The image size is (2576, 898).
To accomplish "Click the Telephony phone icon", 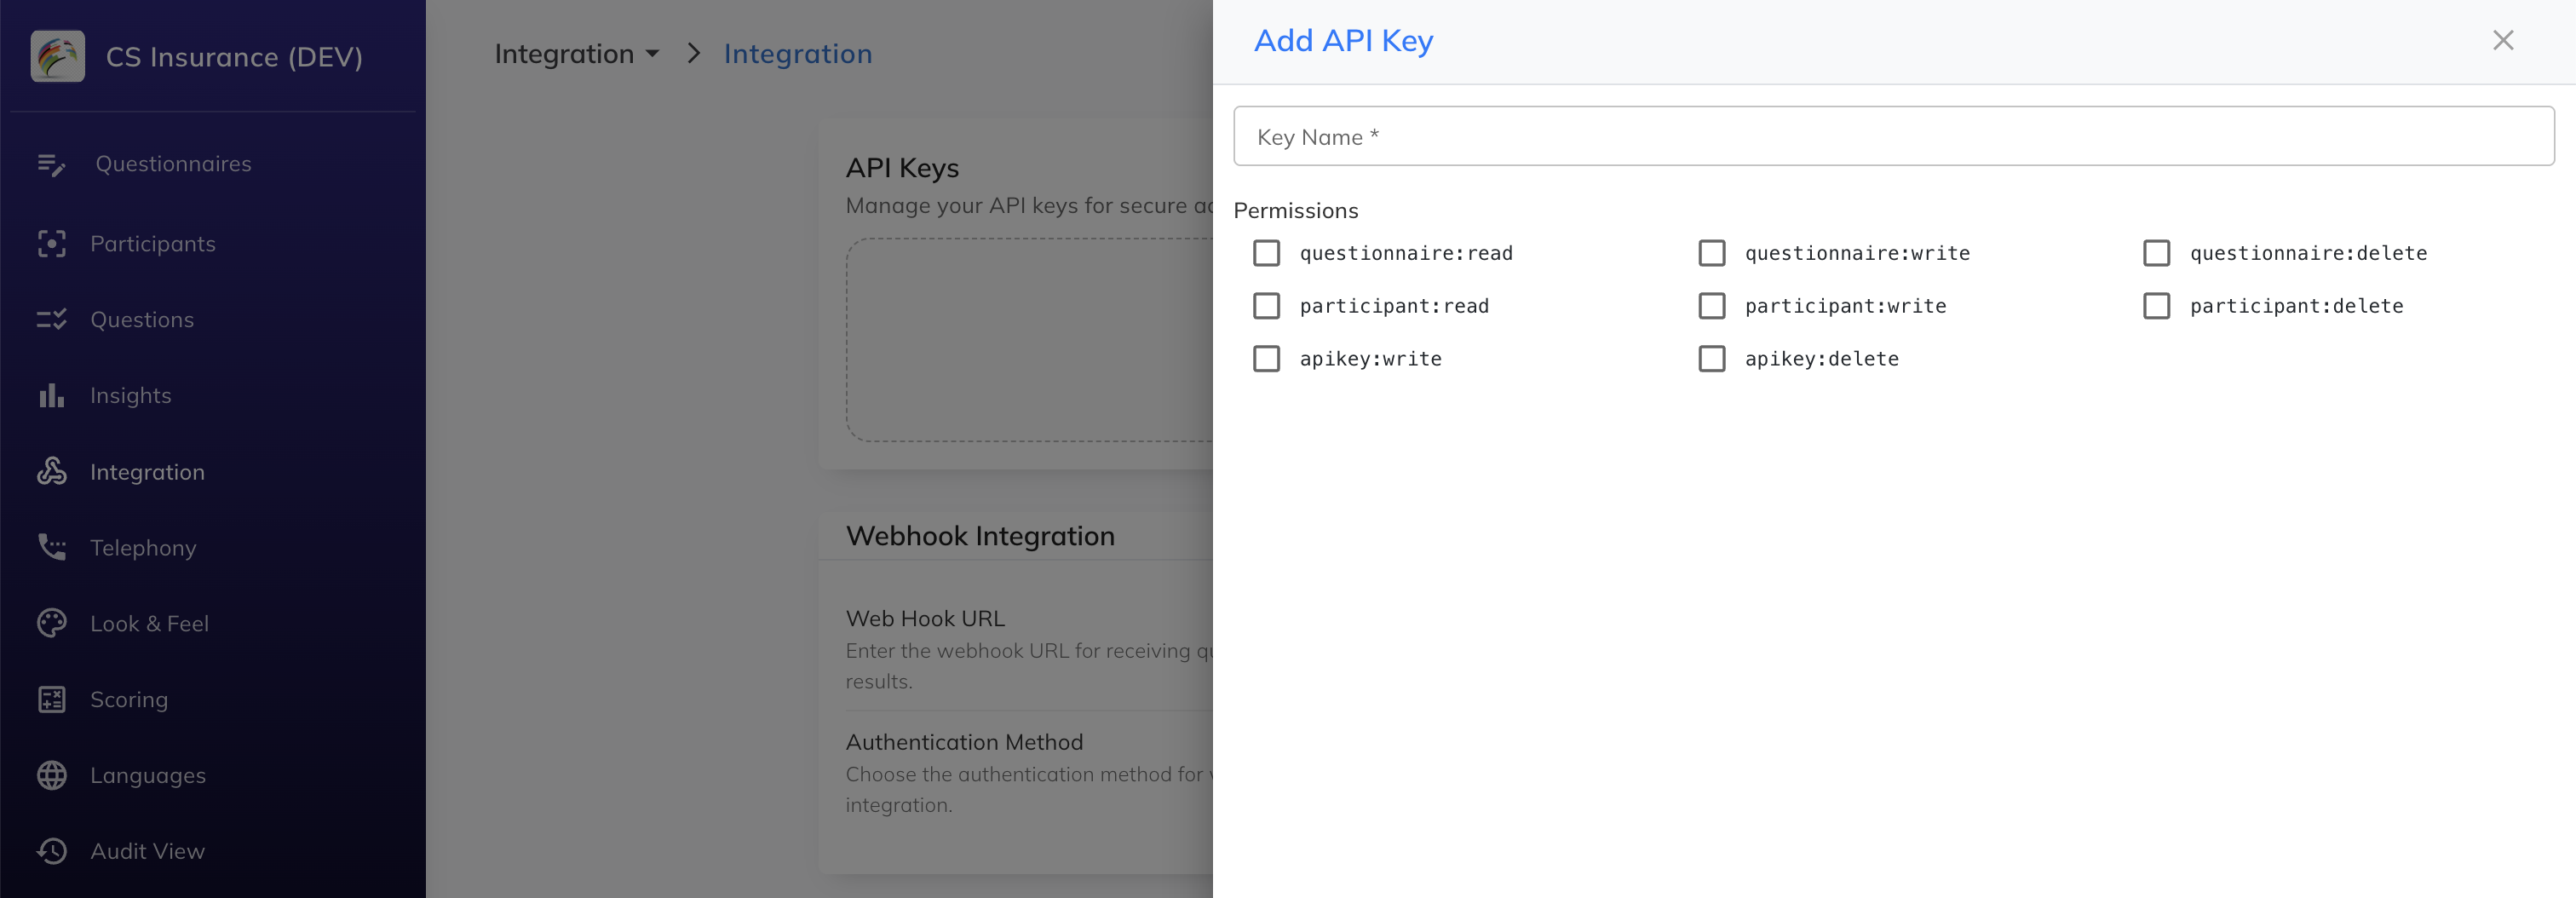I will click(x=51, y=547).
